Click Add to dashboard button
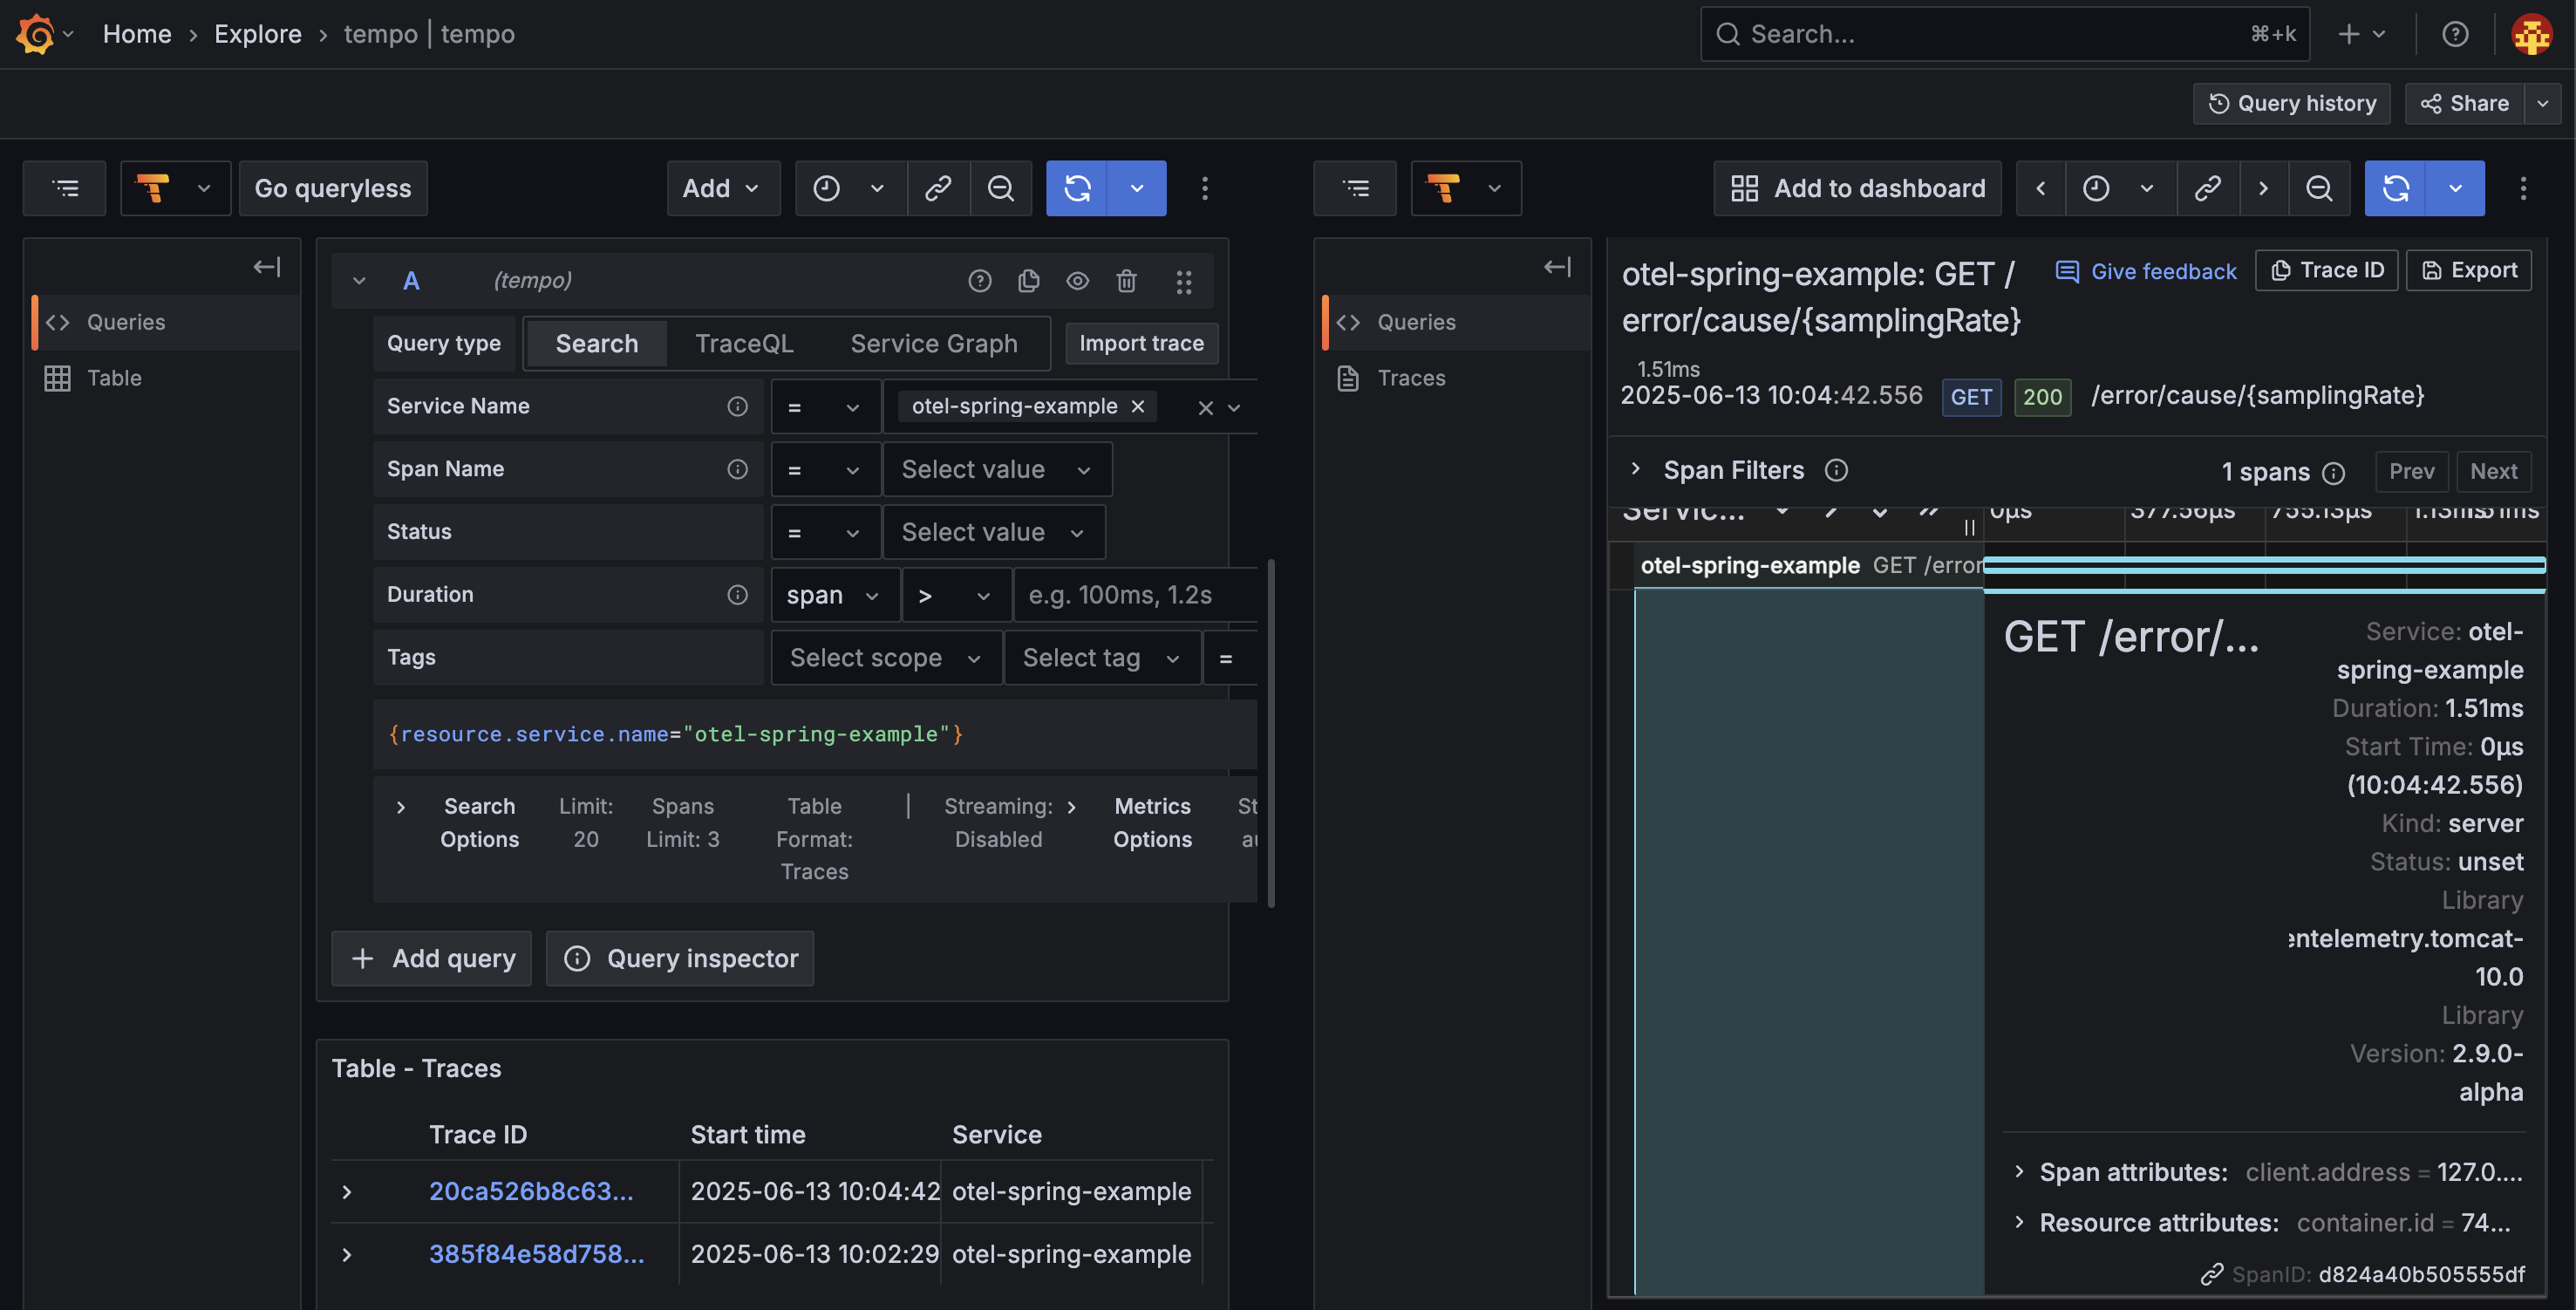Viewport: 2576px width, 1310px height. click(1858, 188)
